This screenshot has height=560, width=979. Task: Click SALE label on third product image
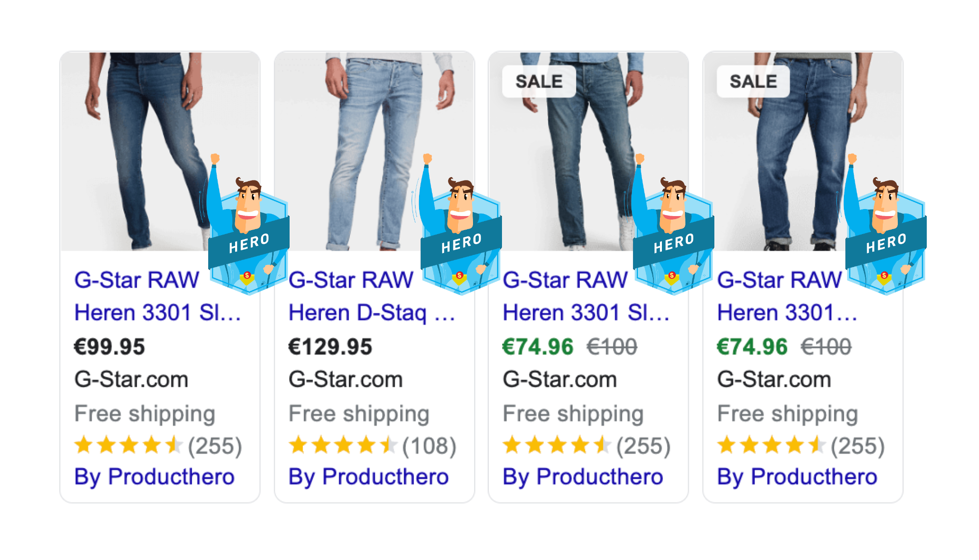(x=539, y=81)
